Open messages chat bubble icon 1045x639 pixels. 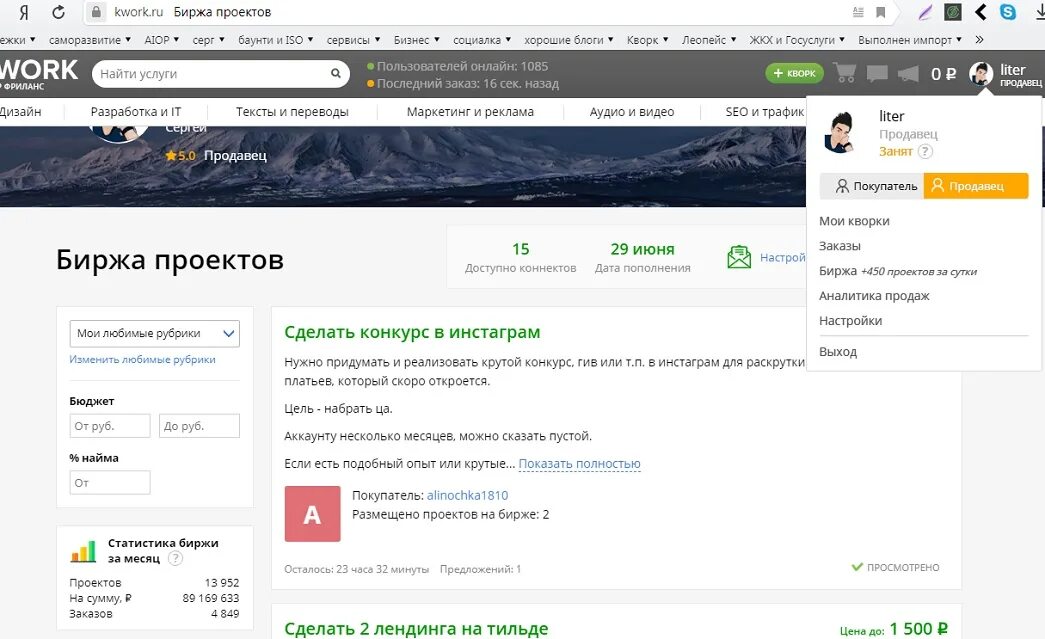pos(877,73)
